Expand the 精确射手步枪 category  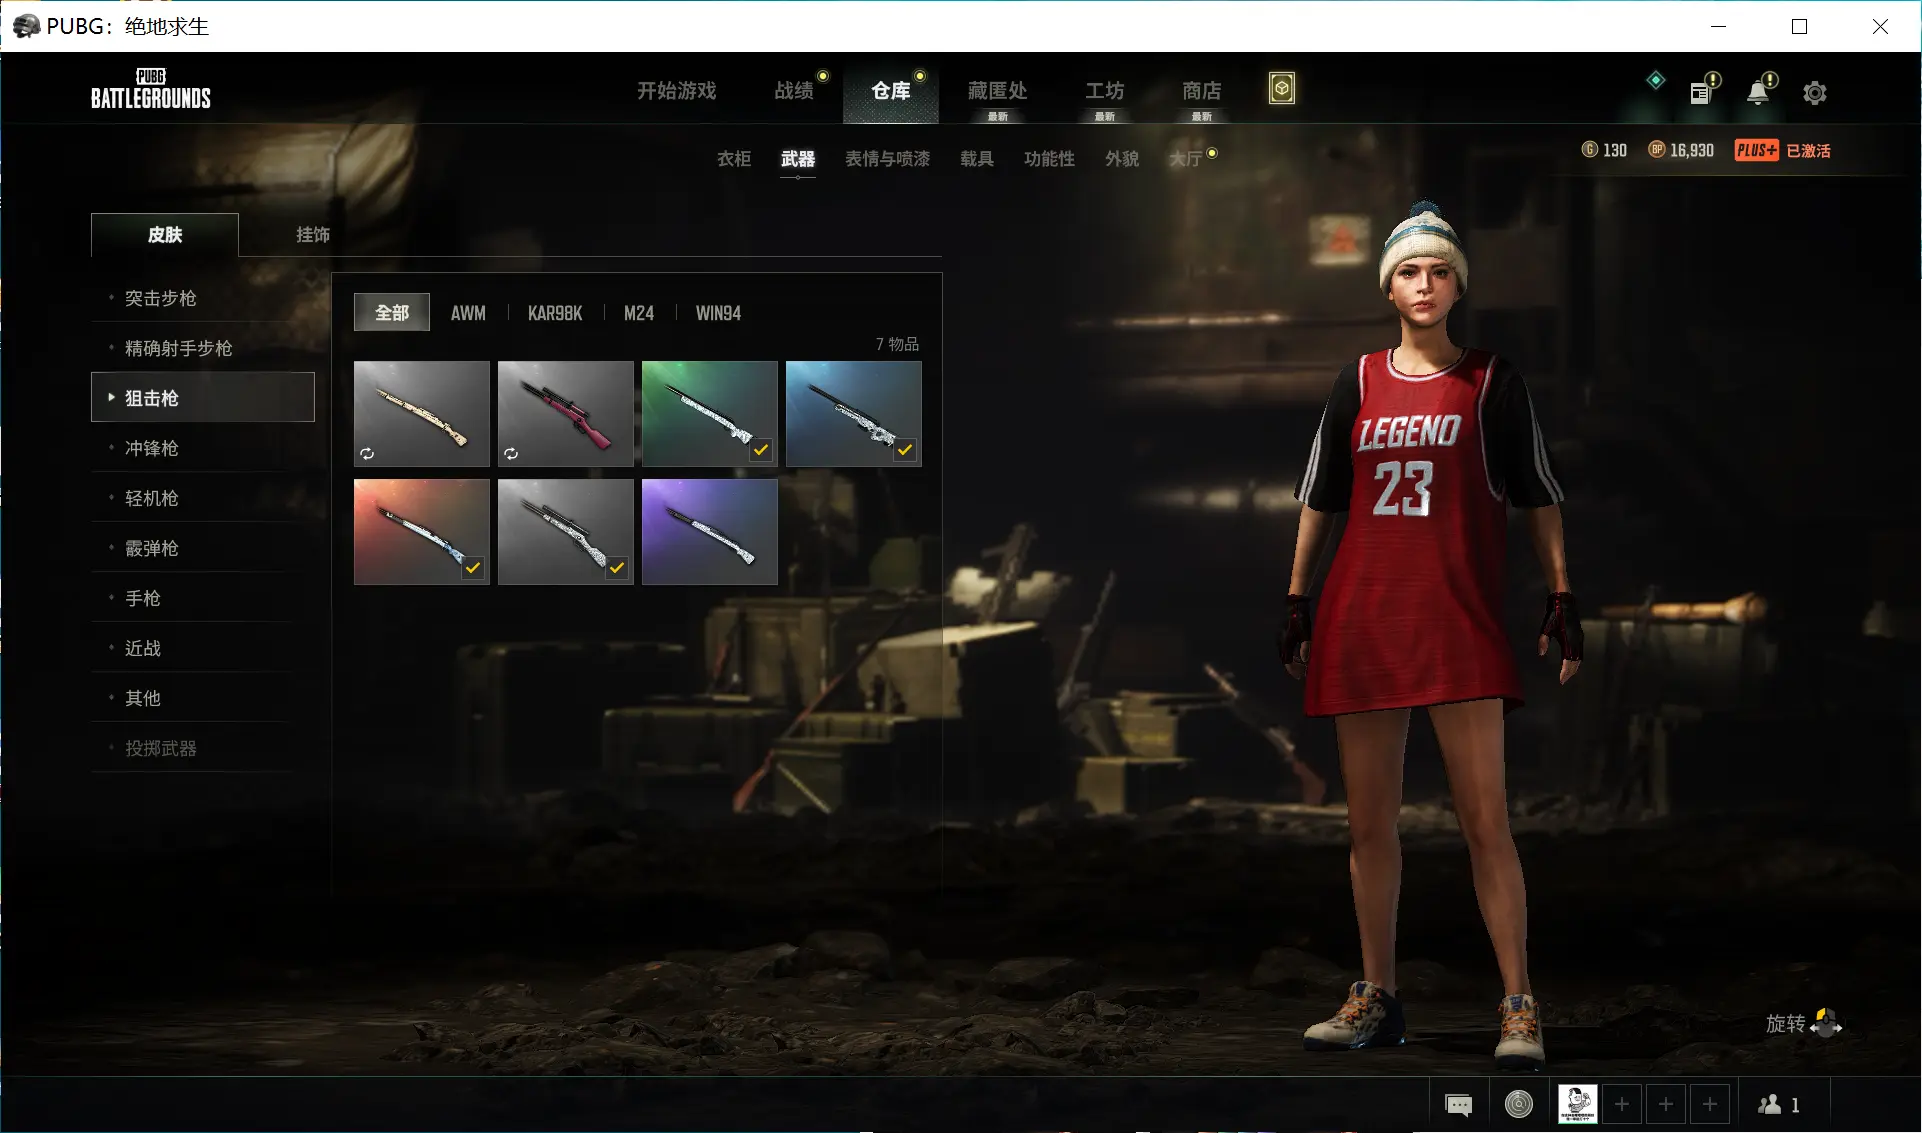tap(203, 348)
